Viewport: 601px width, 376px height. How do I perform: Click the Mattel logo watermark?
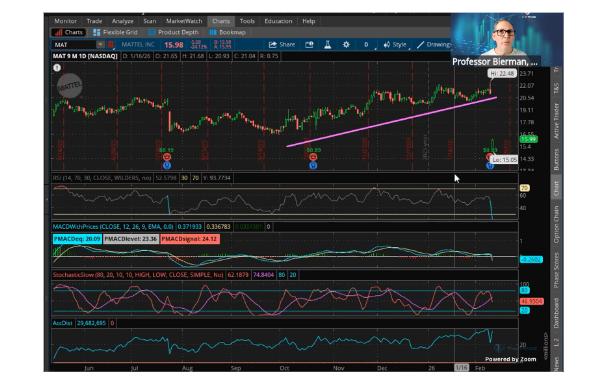click(69, 86)
